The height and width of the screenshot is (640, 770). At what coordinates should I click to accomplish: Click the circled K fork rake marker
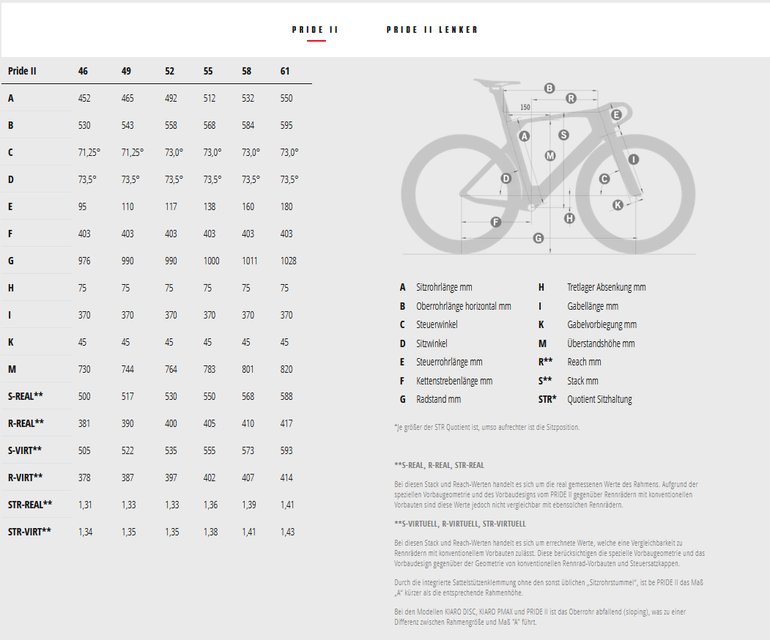click(x=618, y=205)
